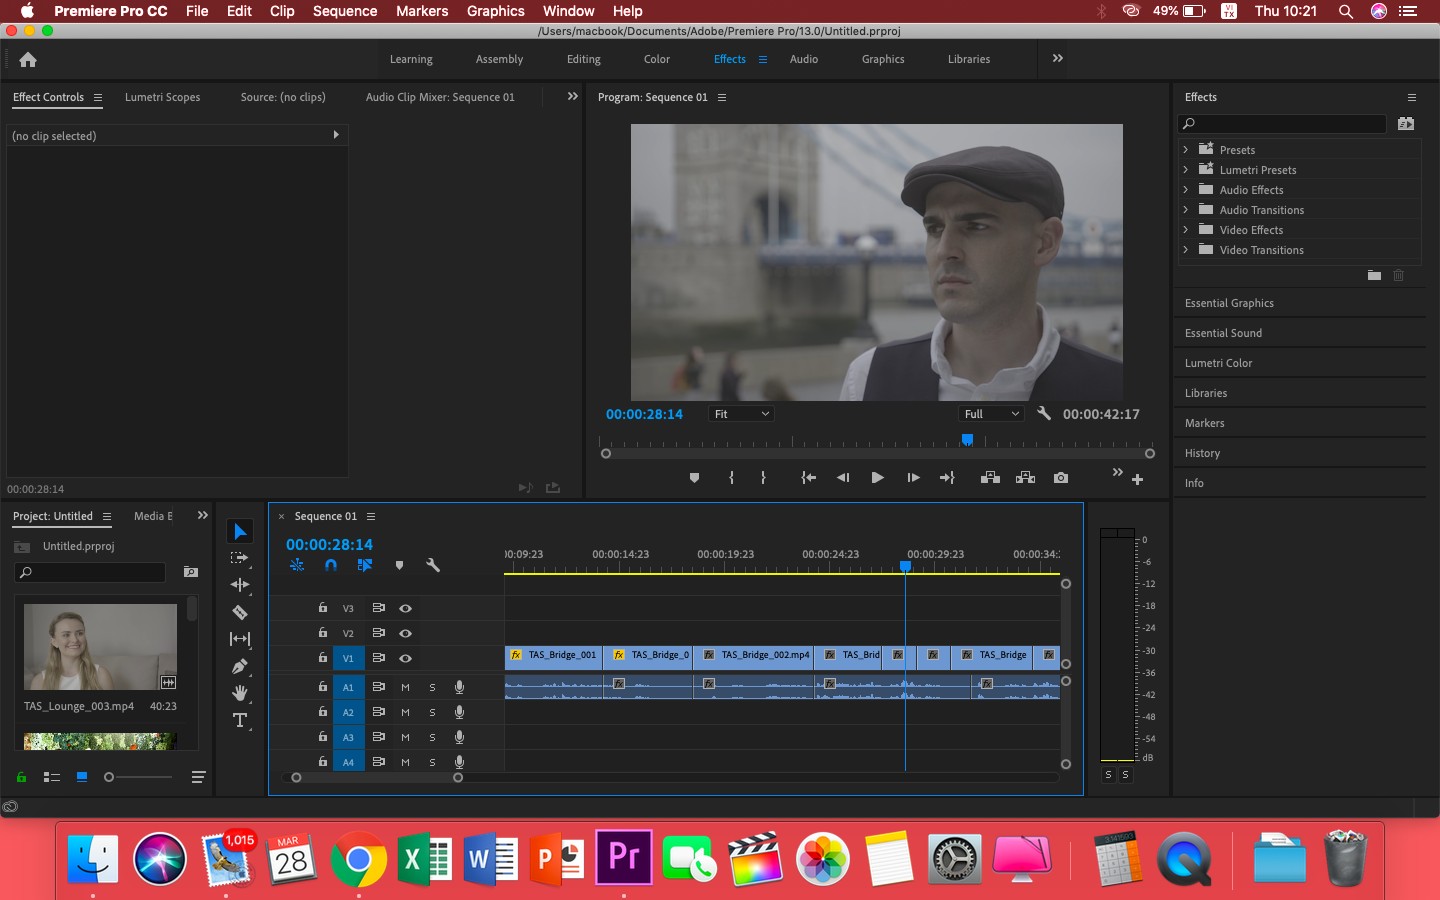Open the Full playback resolution dropdown
Viewport: 1440px width, 900px height.
click(x=992, y=414)
